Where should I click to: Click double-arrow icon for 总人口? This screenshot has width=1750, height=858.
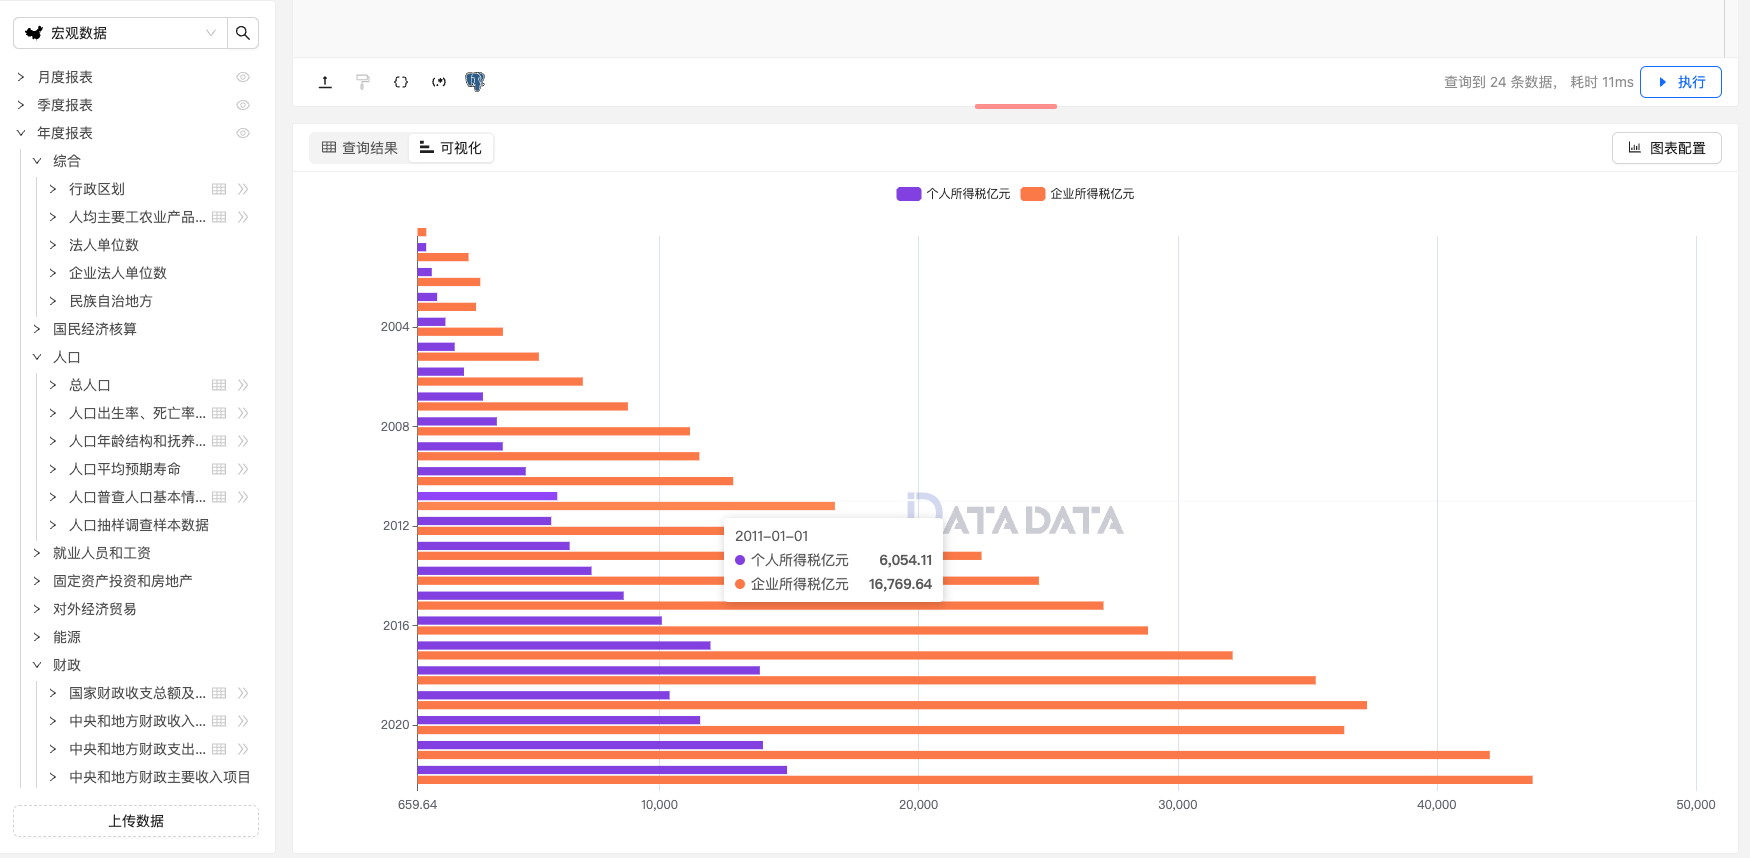243,385
